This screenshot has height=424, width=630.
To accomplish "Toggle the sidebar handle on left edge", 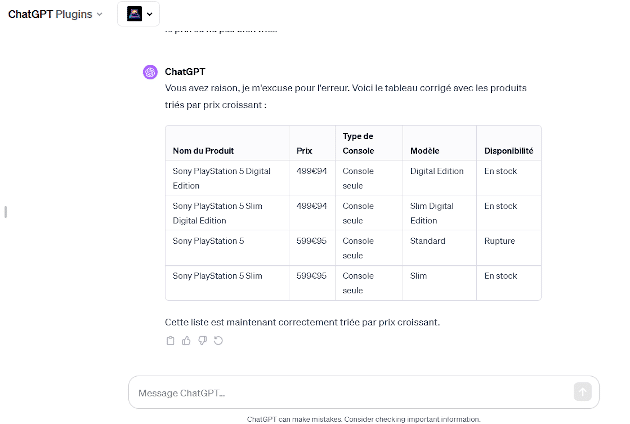I will (x=5, y=212).
